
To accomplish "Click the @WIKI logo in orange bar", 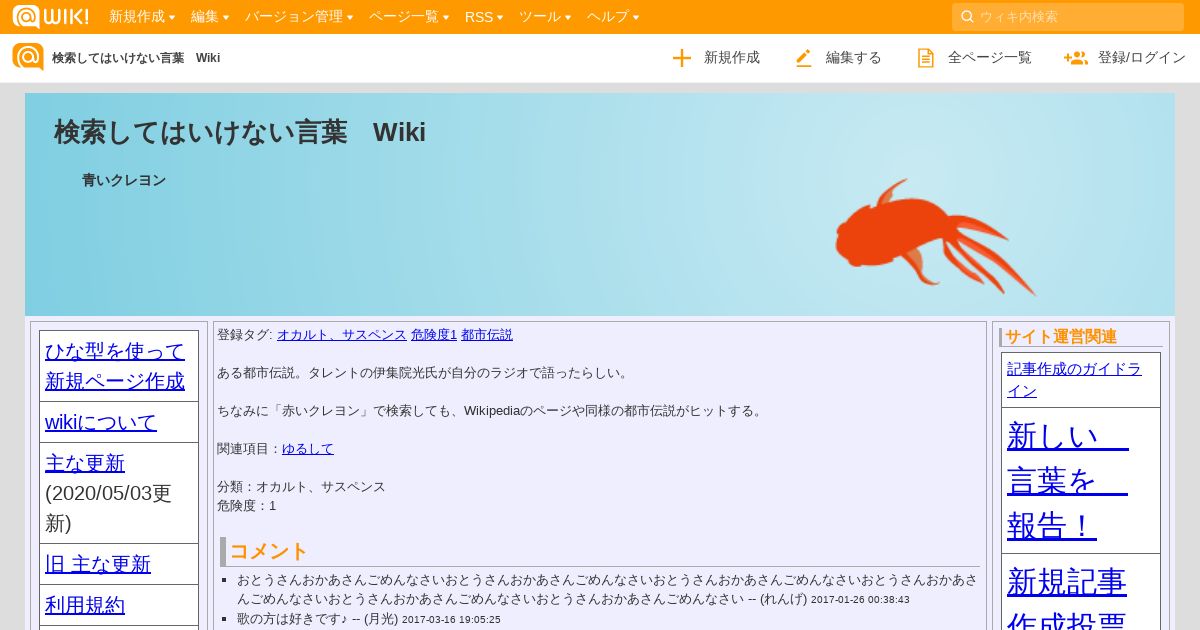I will pos(50,16).
